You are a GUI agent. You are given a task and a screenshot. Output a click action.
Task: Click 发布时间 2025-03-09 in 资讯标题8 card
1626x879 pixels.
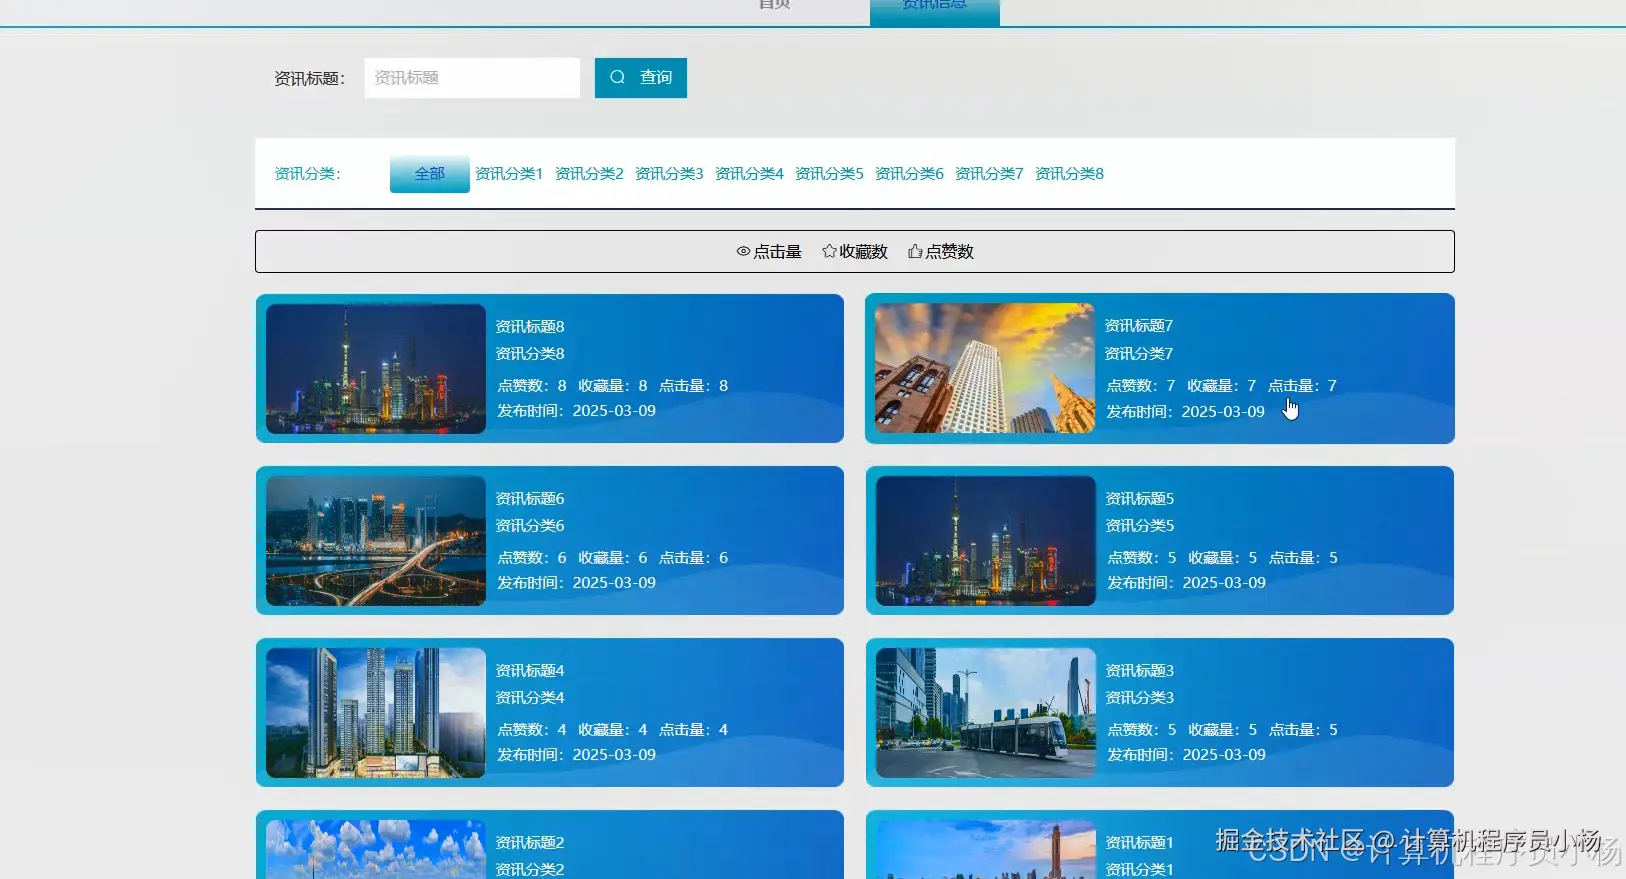577,411
